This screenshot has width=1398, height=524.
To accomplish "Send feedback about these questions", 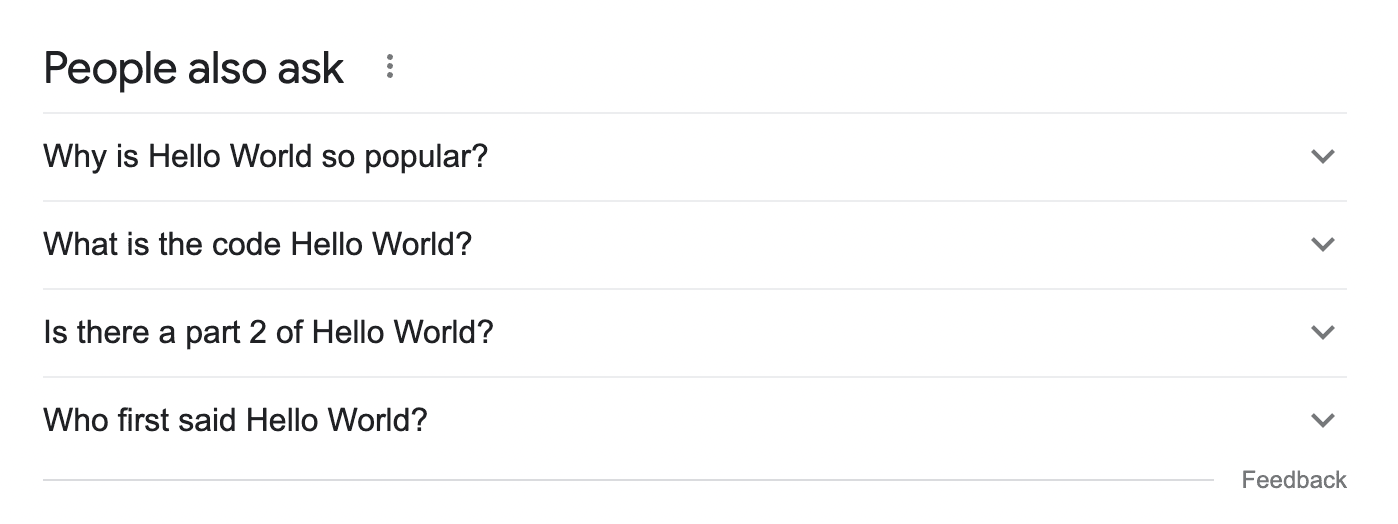I will 1294,480.
